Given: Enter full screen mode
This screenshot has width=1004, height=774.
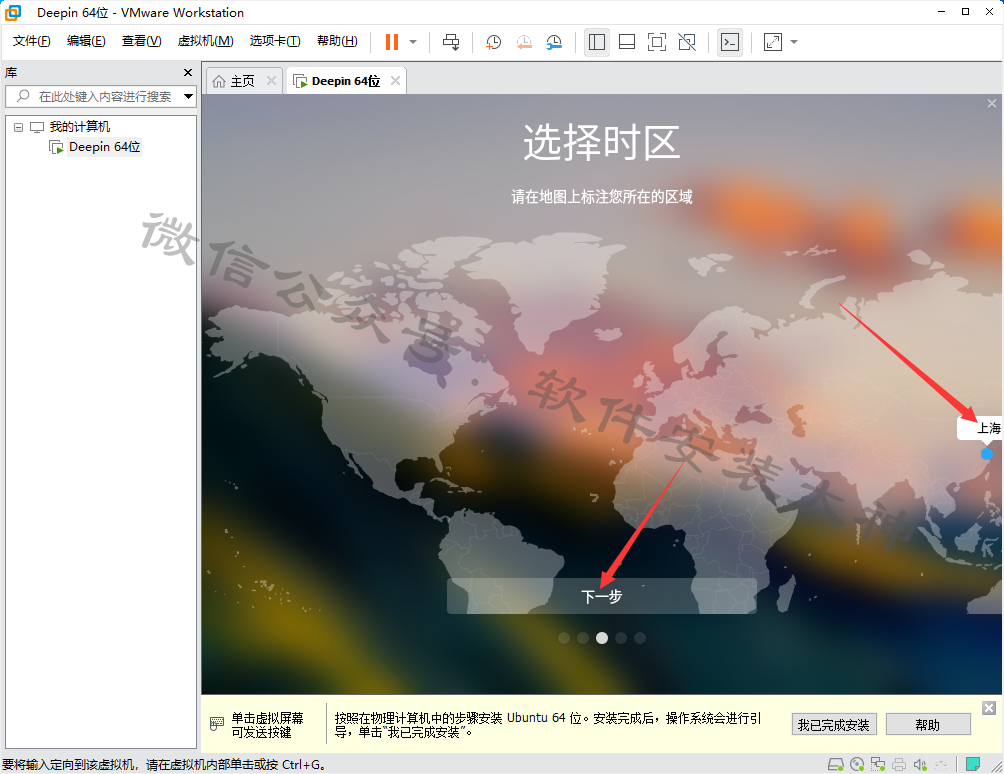Looking at the screenshot, I should click(657, 42).
